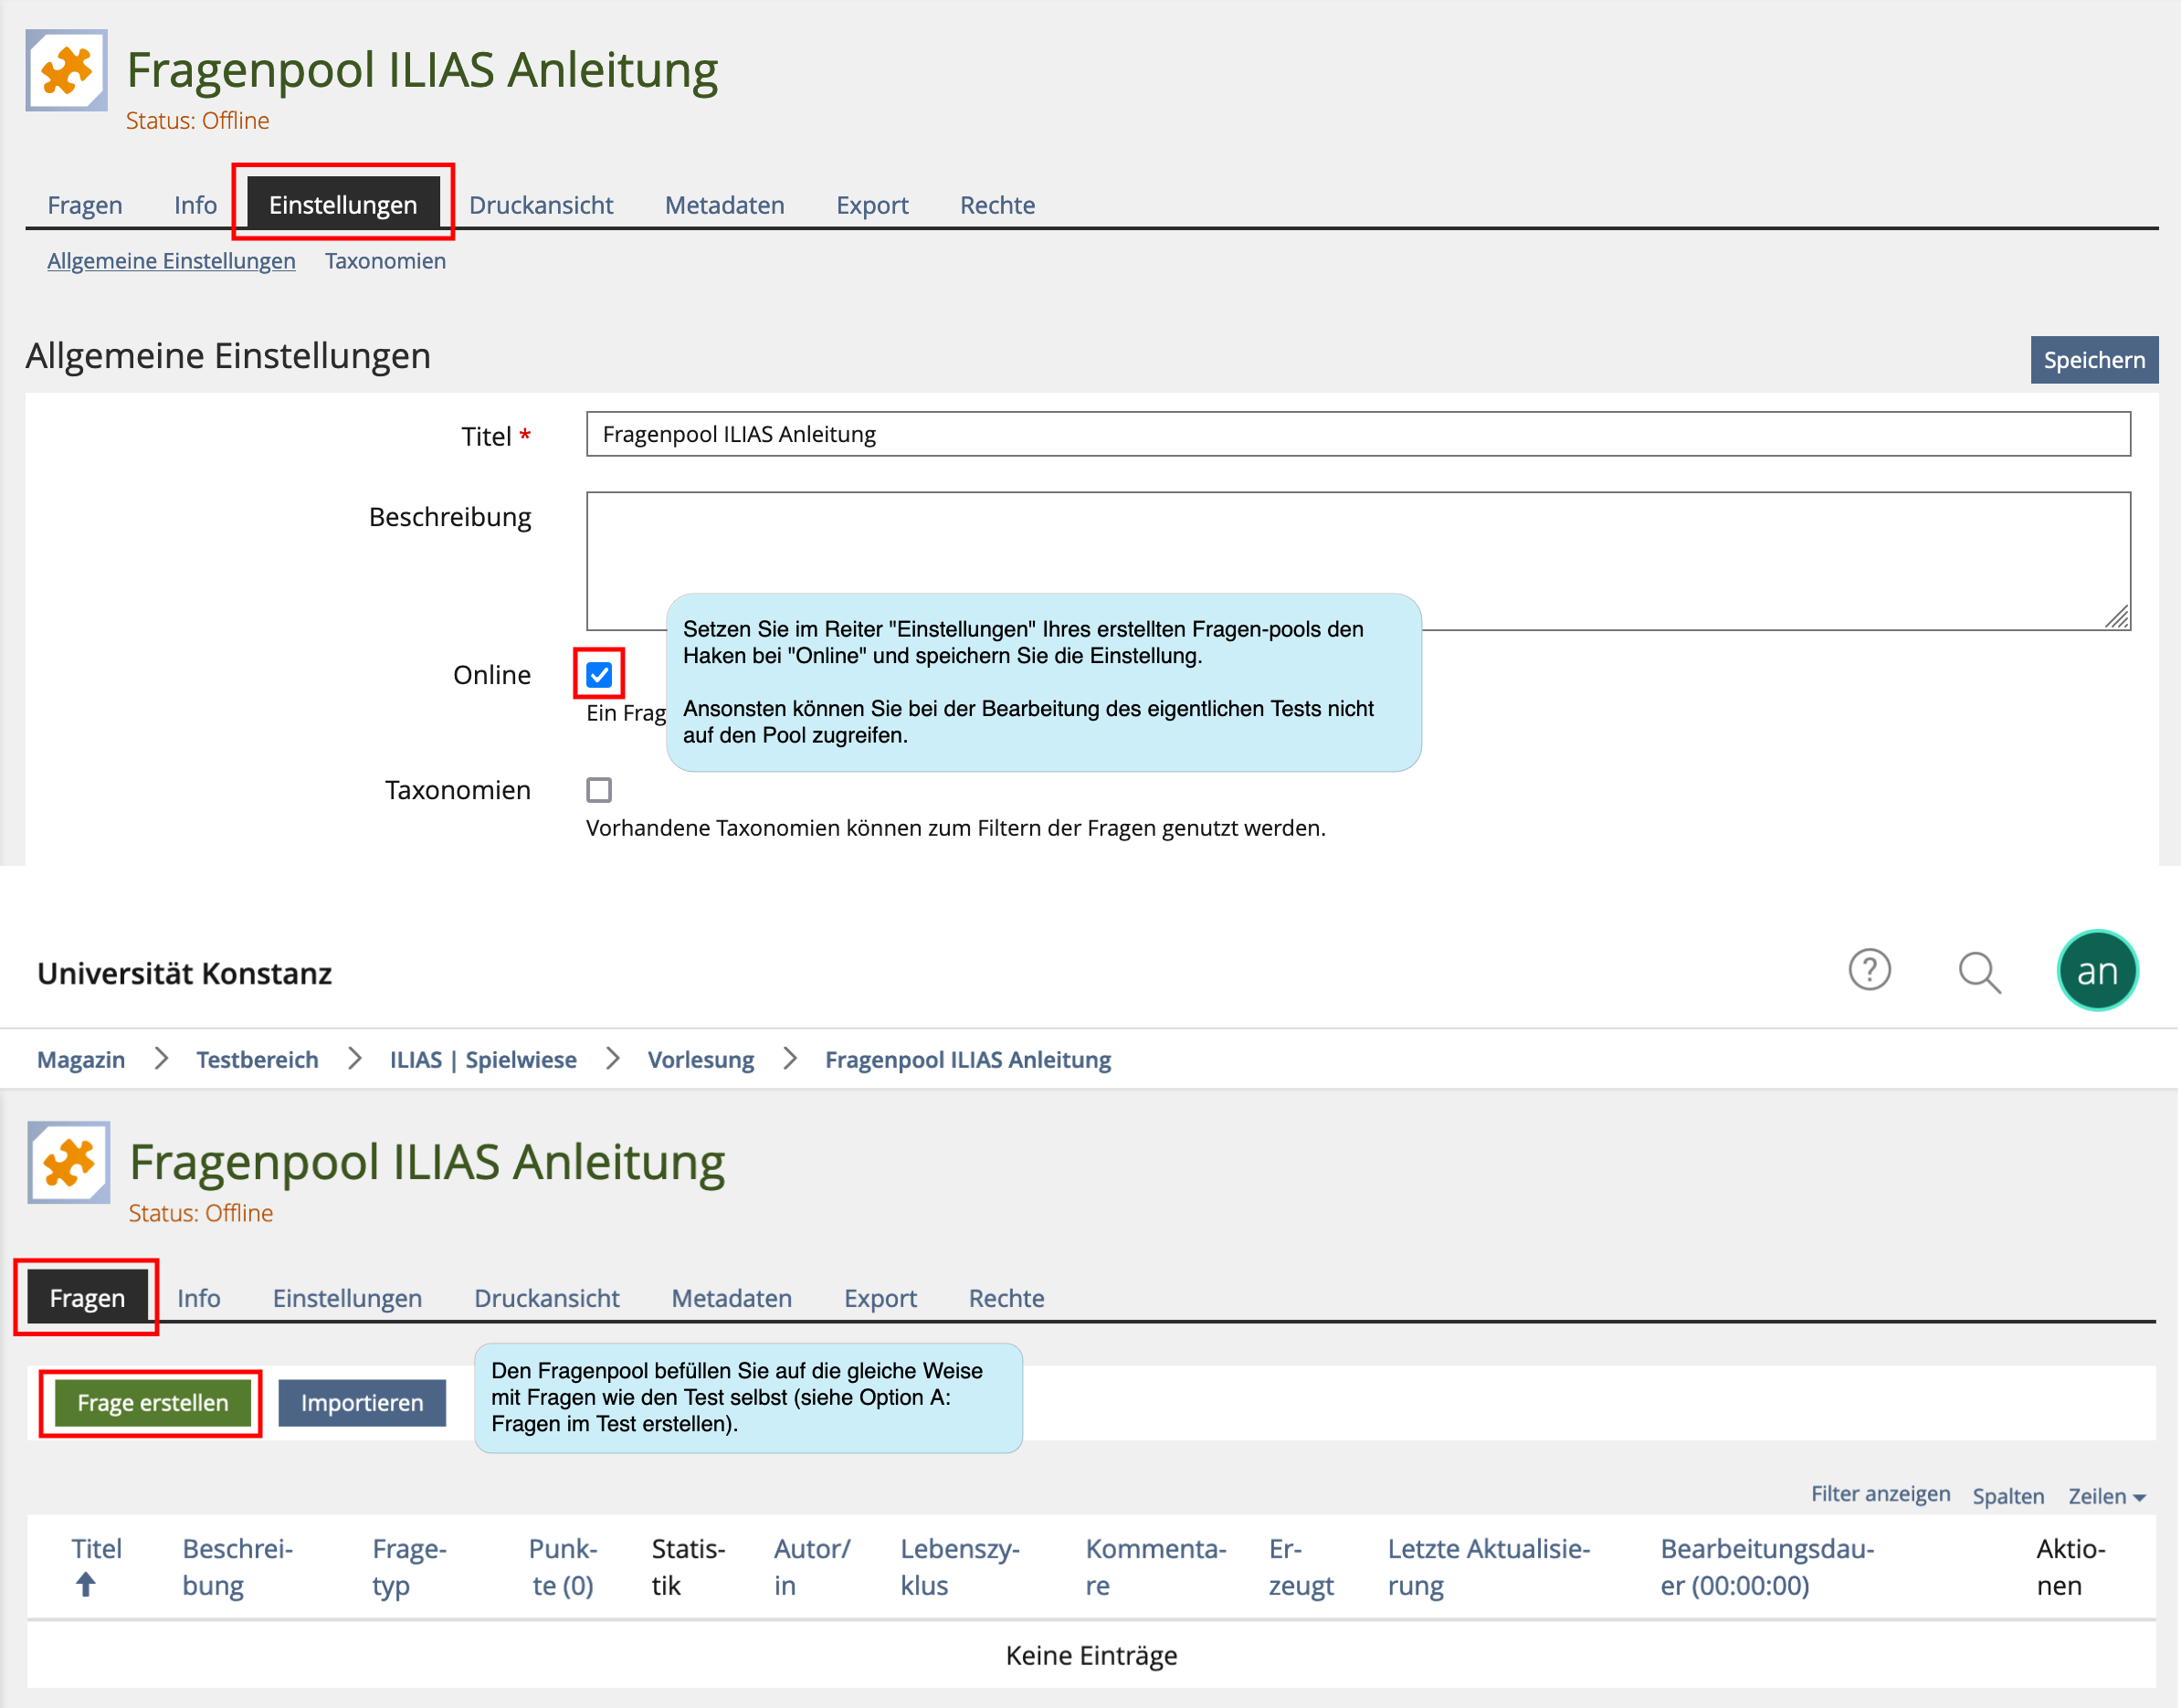This screenshot has width=2181, height=1708.
Task: Click the Speichern button
Action: click(x=2095, y=360)
